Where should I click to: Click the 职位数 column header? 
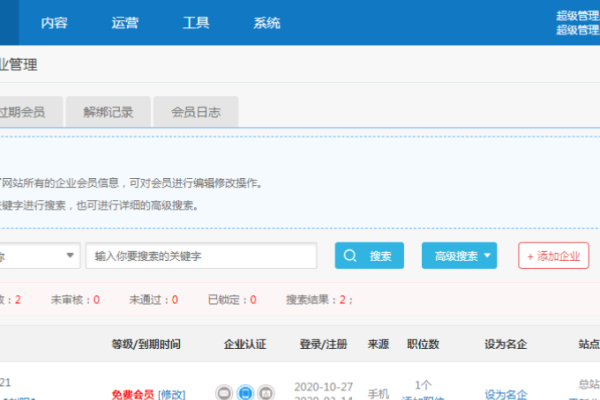pyautogui.click(x=423, y=344)
